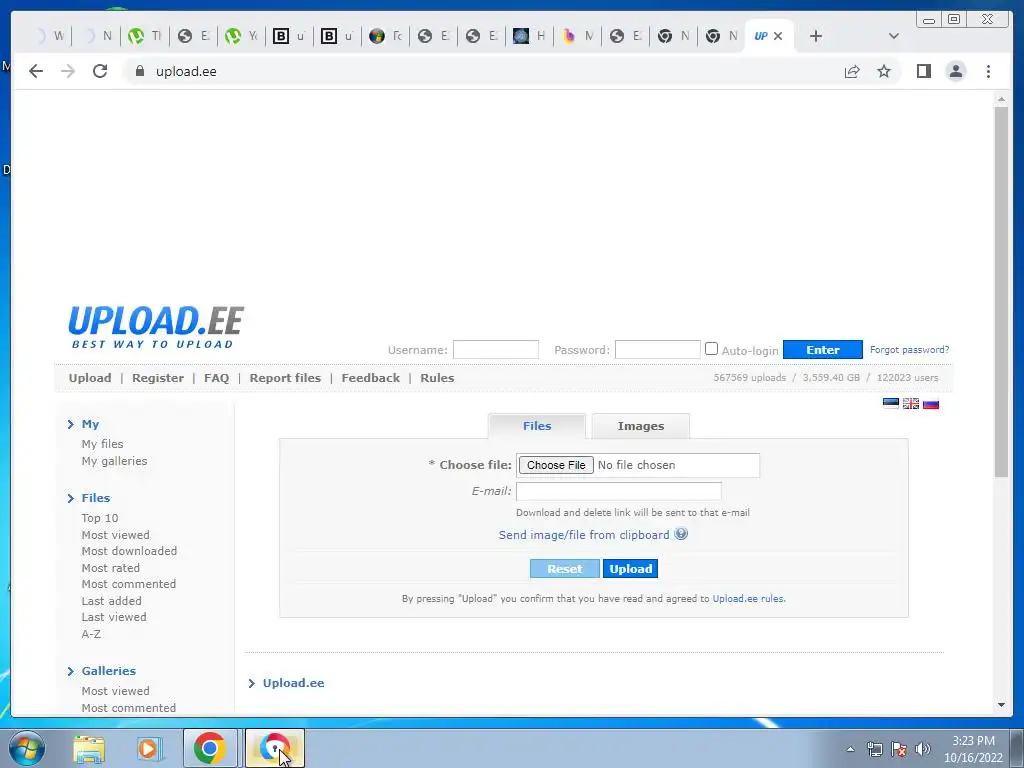Reload the upload.ee page
This screenshot has height=768, width=1024.
(x=100, y=71)
